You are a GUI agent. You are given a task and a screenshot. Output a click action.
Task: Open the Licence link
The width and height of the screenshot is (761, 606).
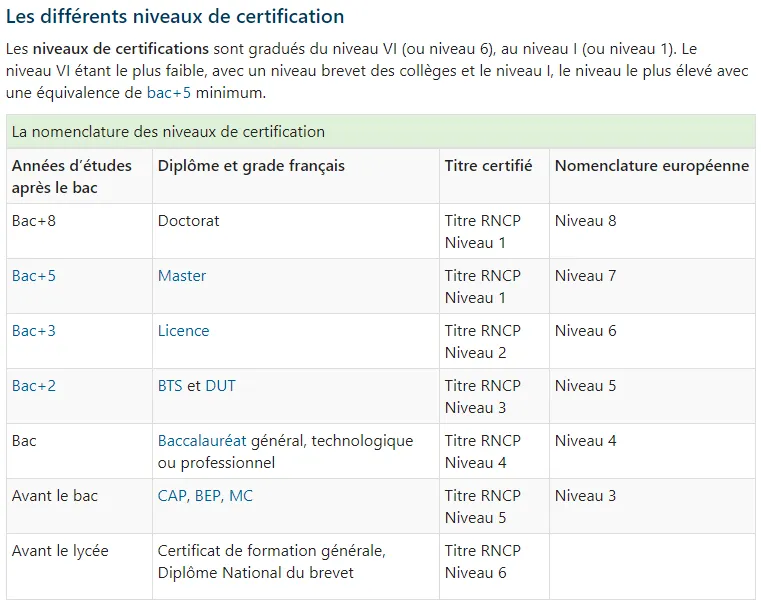tap(183, 330)
